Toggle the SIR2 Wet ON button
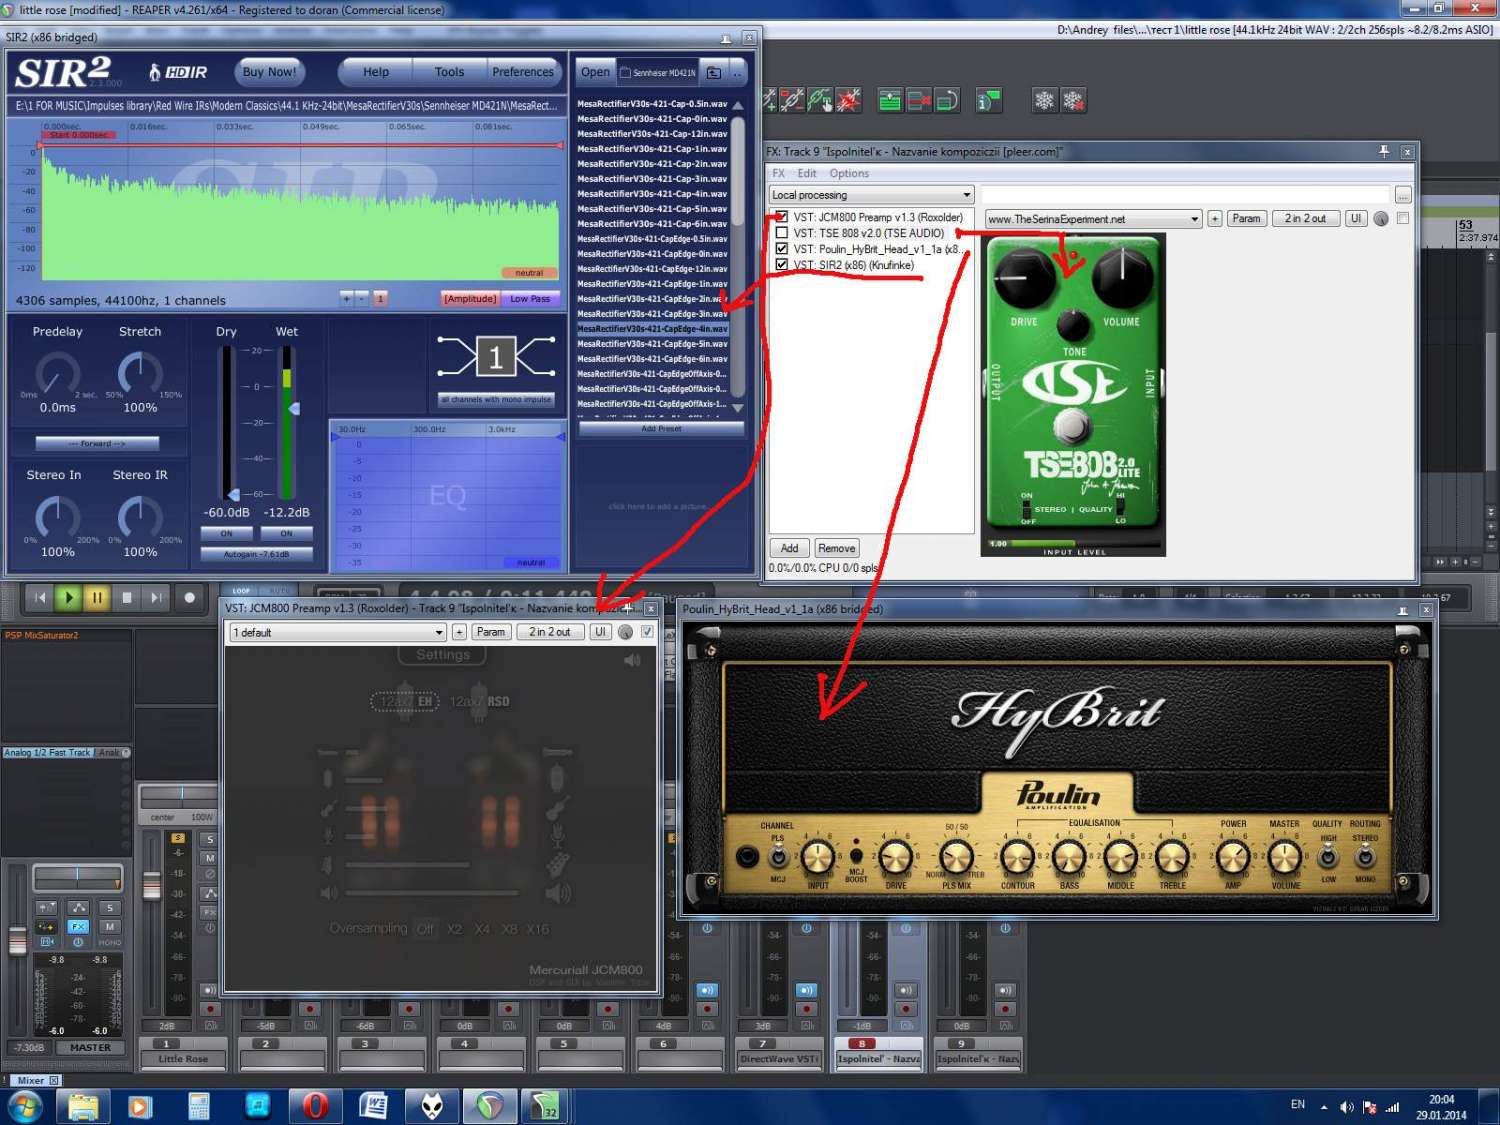1500x1125 pixels. point(287,533)
